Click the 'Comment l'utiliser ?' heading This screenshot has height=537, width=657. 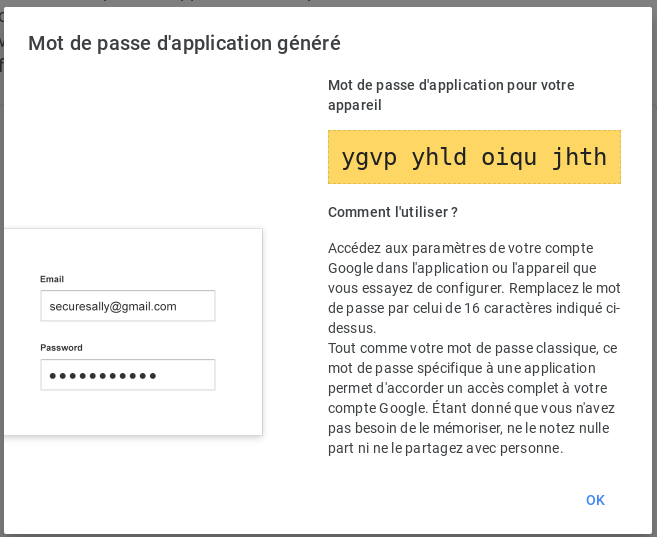393,212
